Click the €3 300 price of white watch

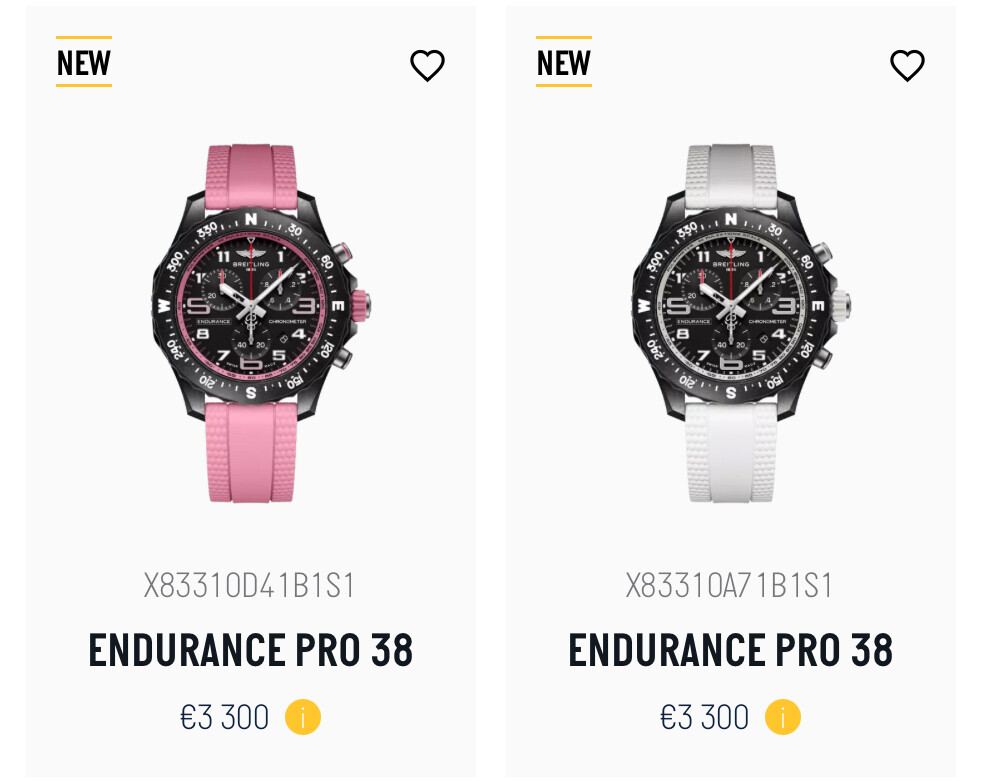(x=705, y=717)
